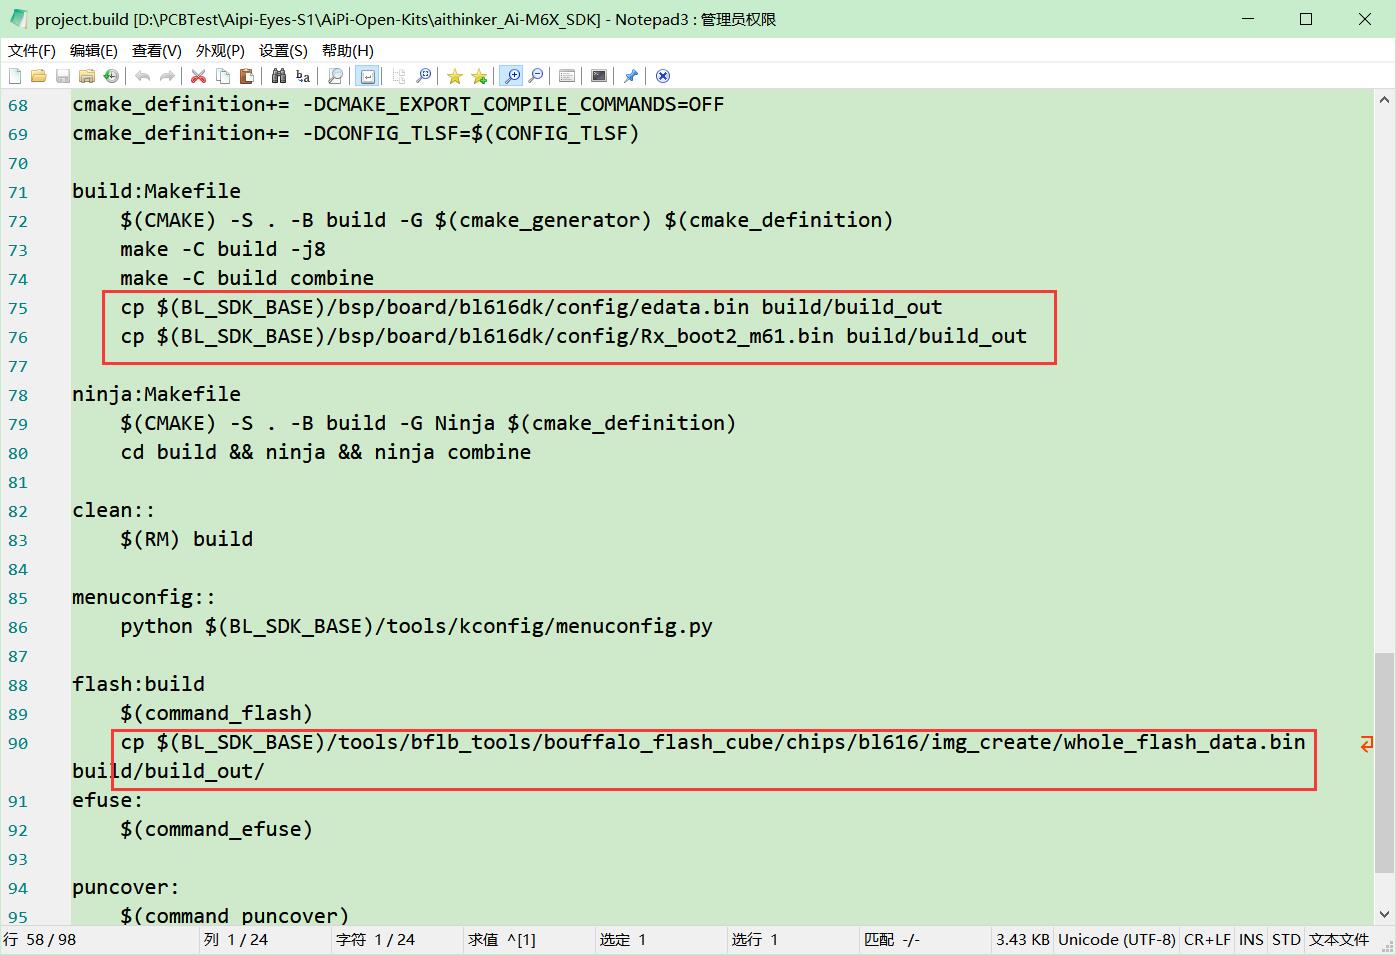This screenshot has height=955, width=1396.
Task: Click the black console window icon
Action: (599, 76)
